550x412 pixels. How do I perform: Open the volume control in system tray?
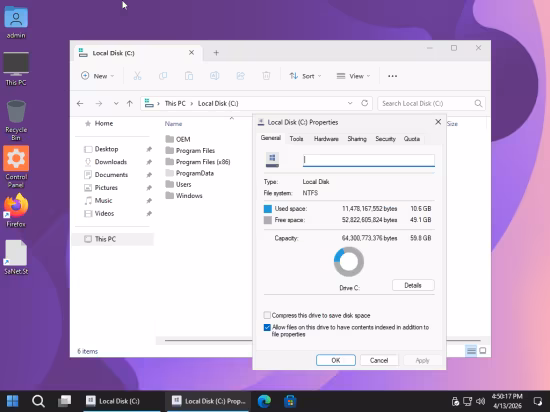[x=481, y=401]
